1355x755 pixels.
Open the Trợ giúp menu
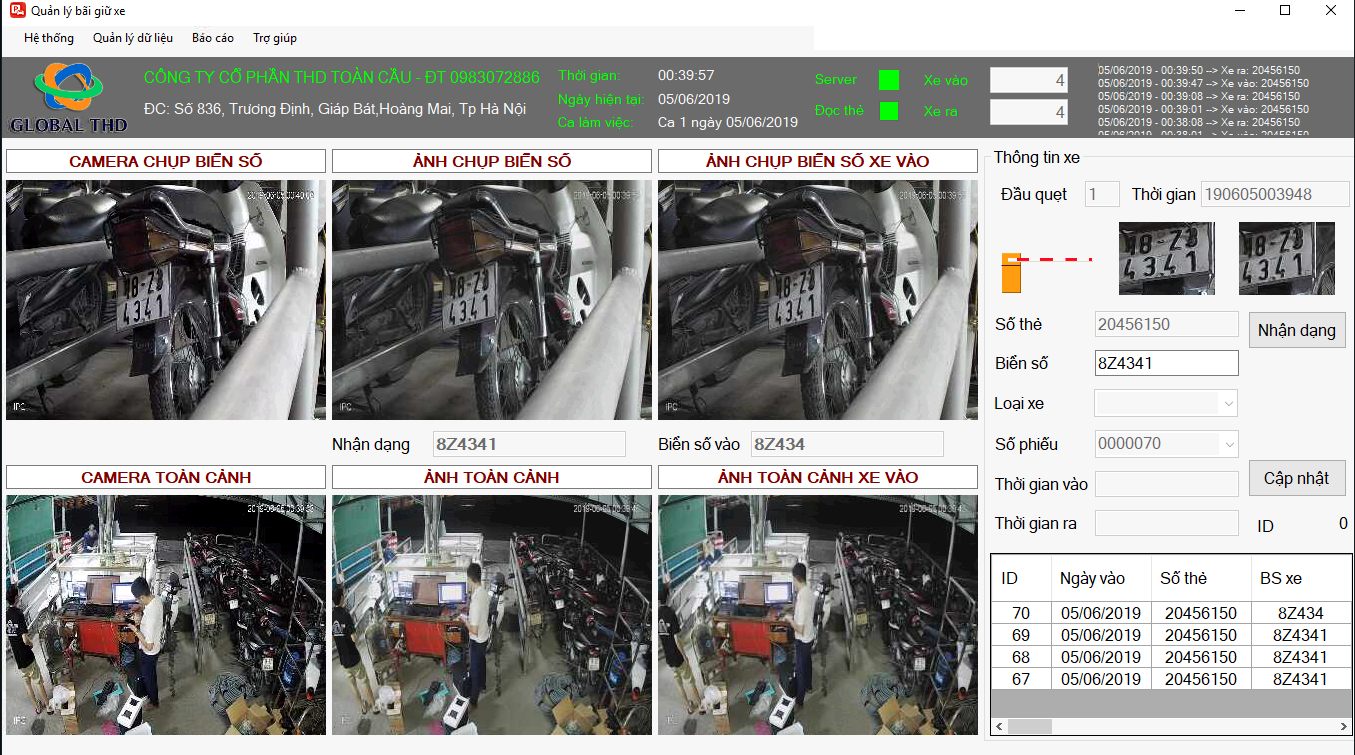[275, 38]
